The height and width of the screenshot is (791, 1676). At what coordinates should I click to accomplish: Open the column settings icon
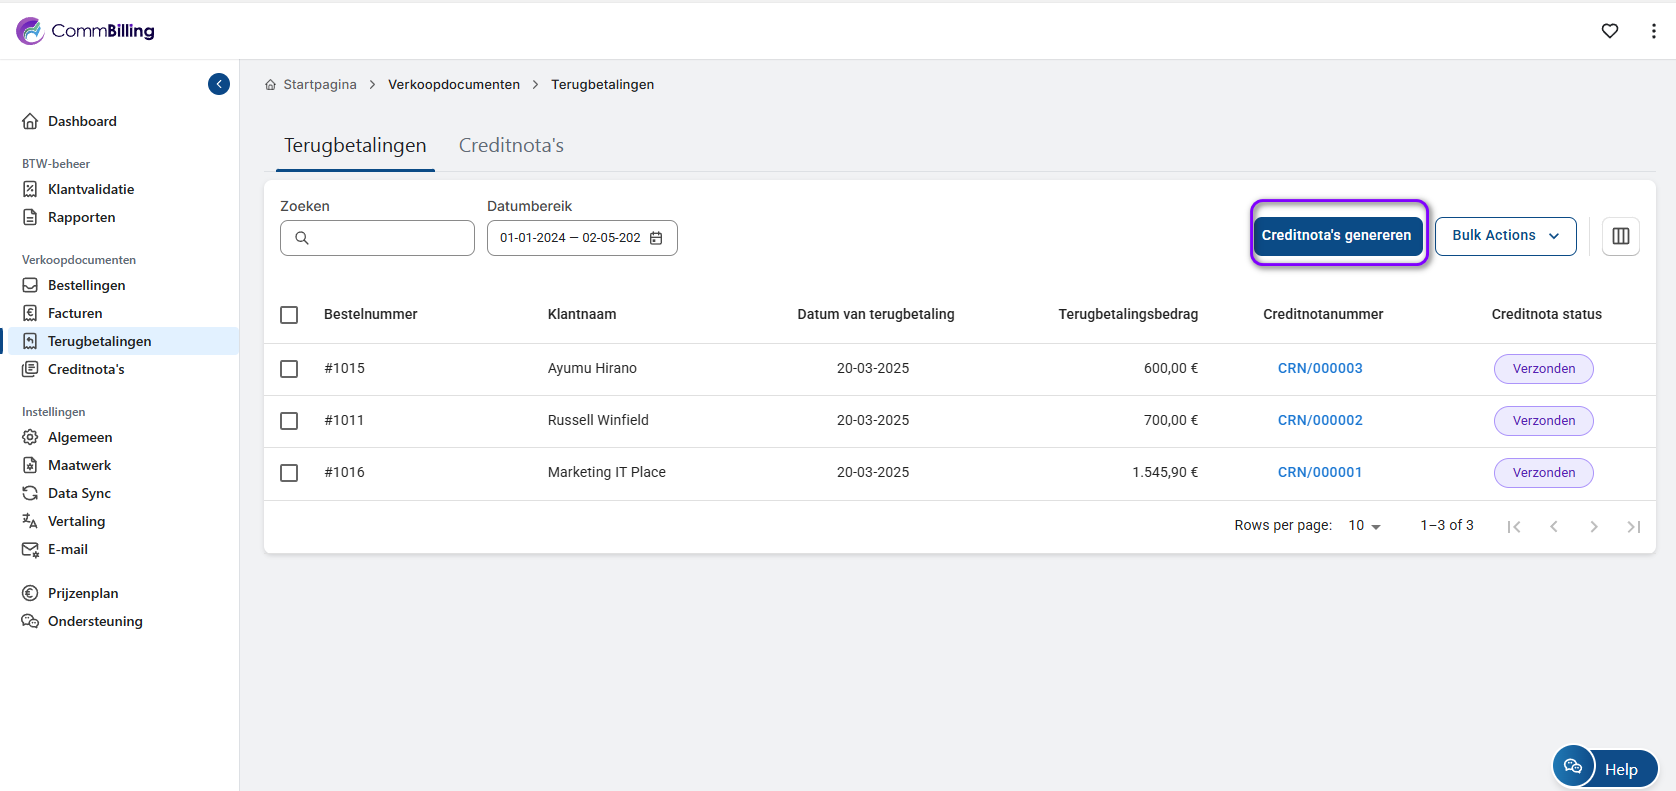click(1620, 236)
